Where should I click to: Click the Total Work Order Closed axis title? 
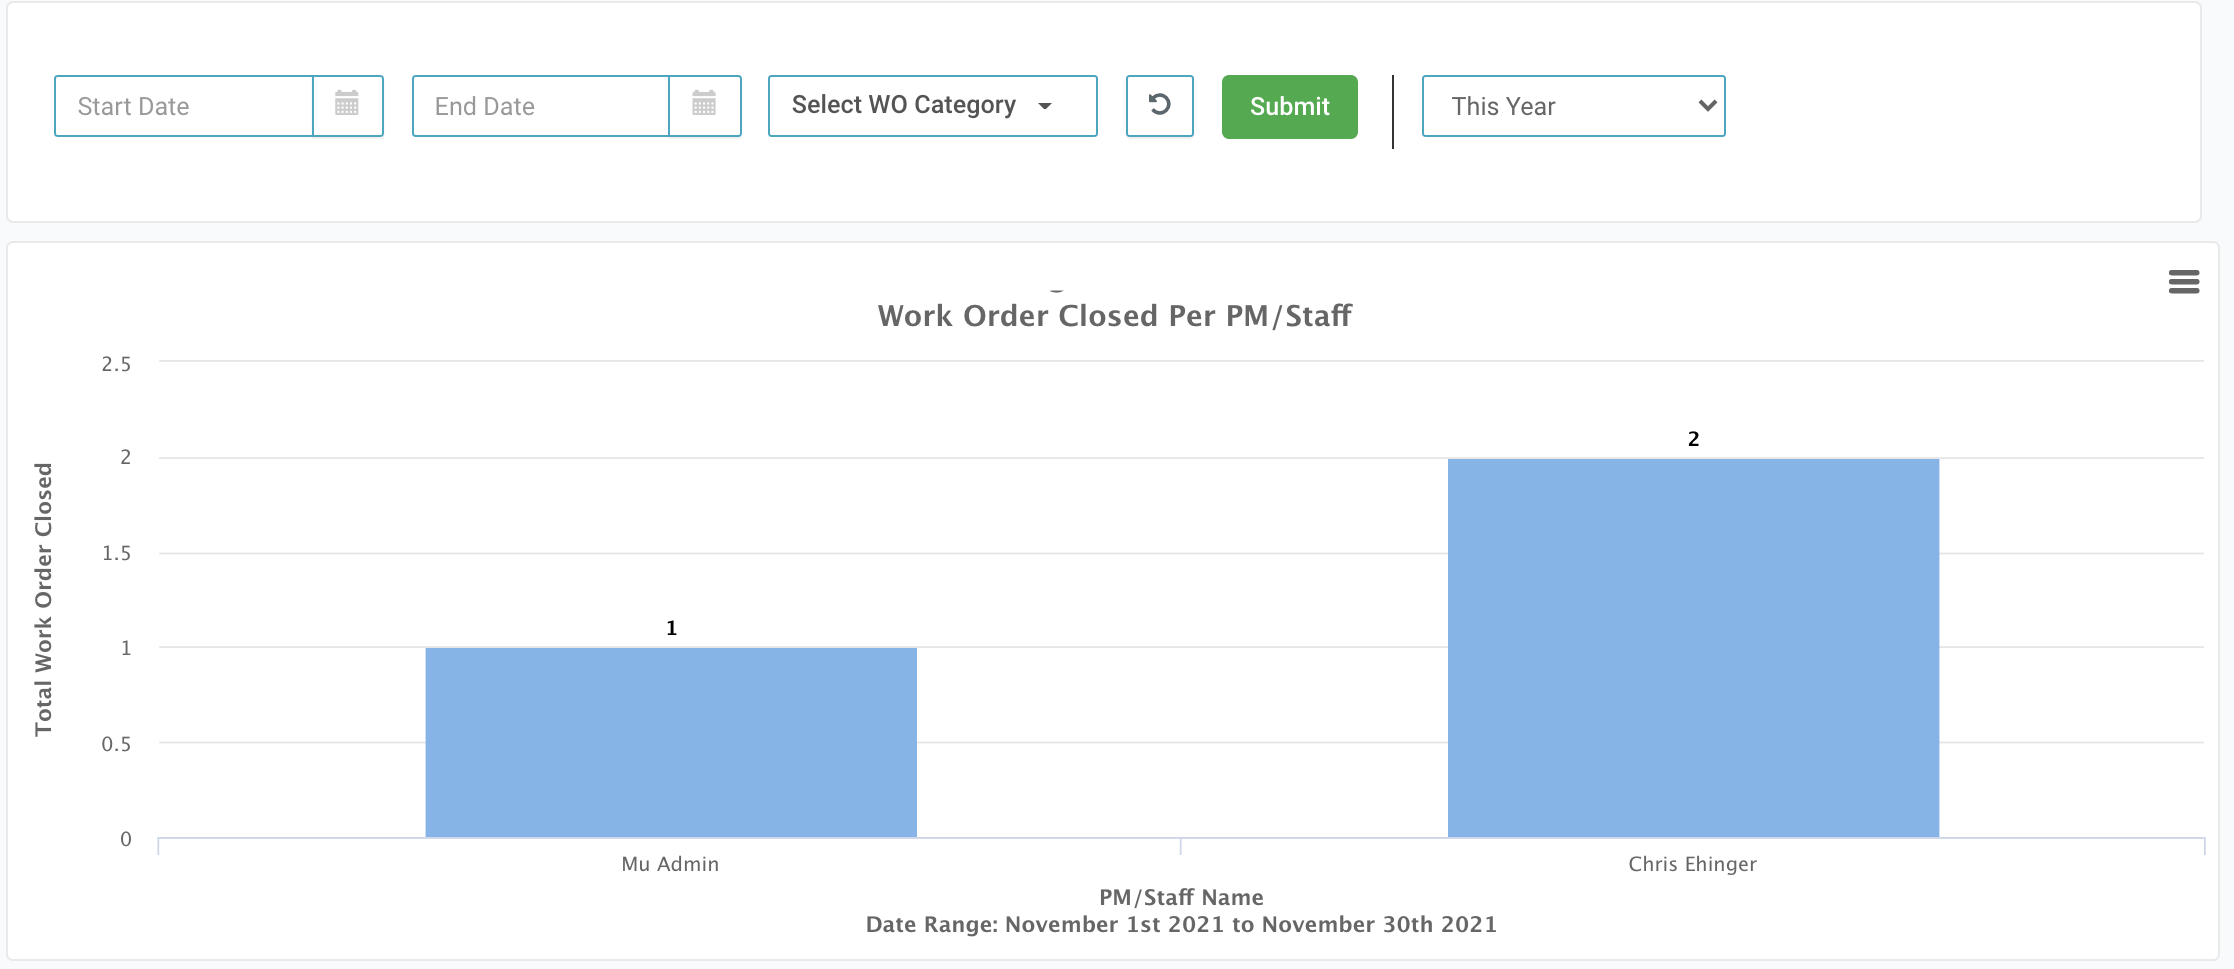pos(43,599)
